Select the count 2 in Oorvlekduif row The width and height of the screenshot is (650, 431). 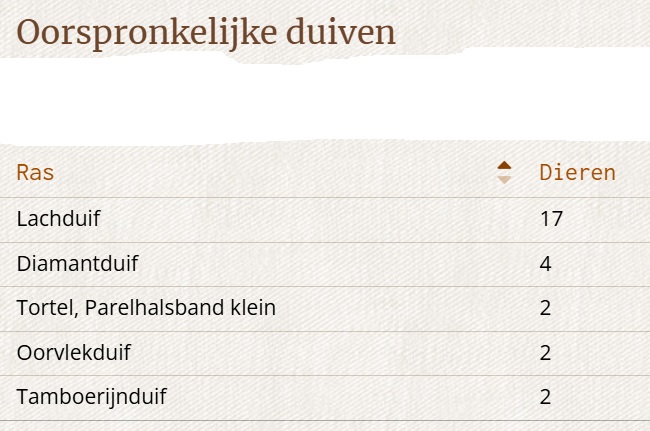[546, 353]
